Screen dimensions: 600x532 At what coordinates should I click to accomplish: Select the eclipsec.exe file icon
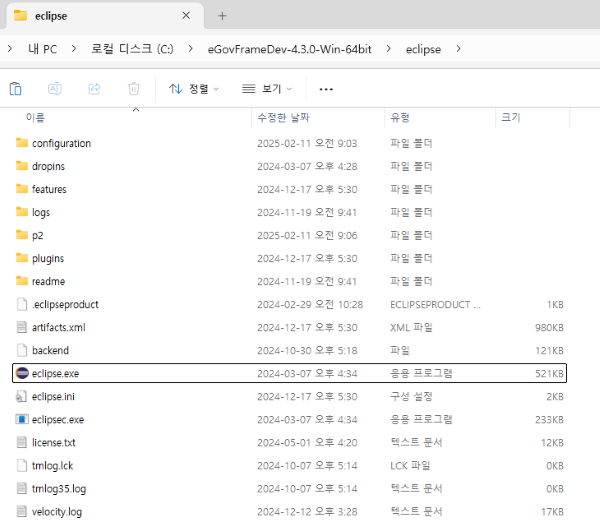pyautogui.click(x=22, y=419)
